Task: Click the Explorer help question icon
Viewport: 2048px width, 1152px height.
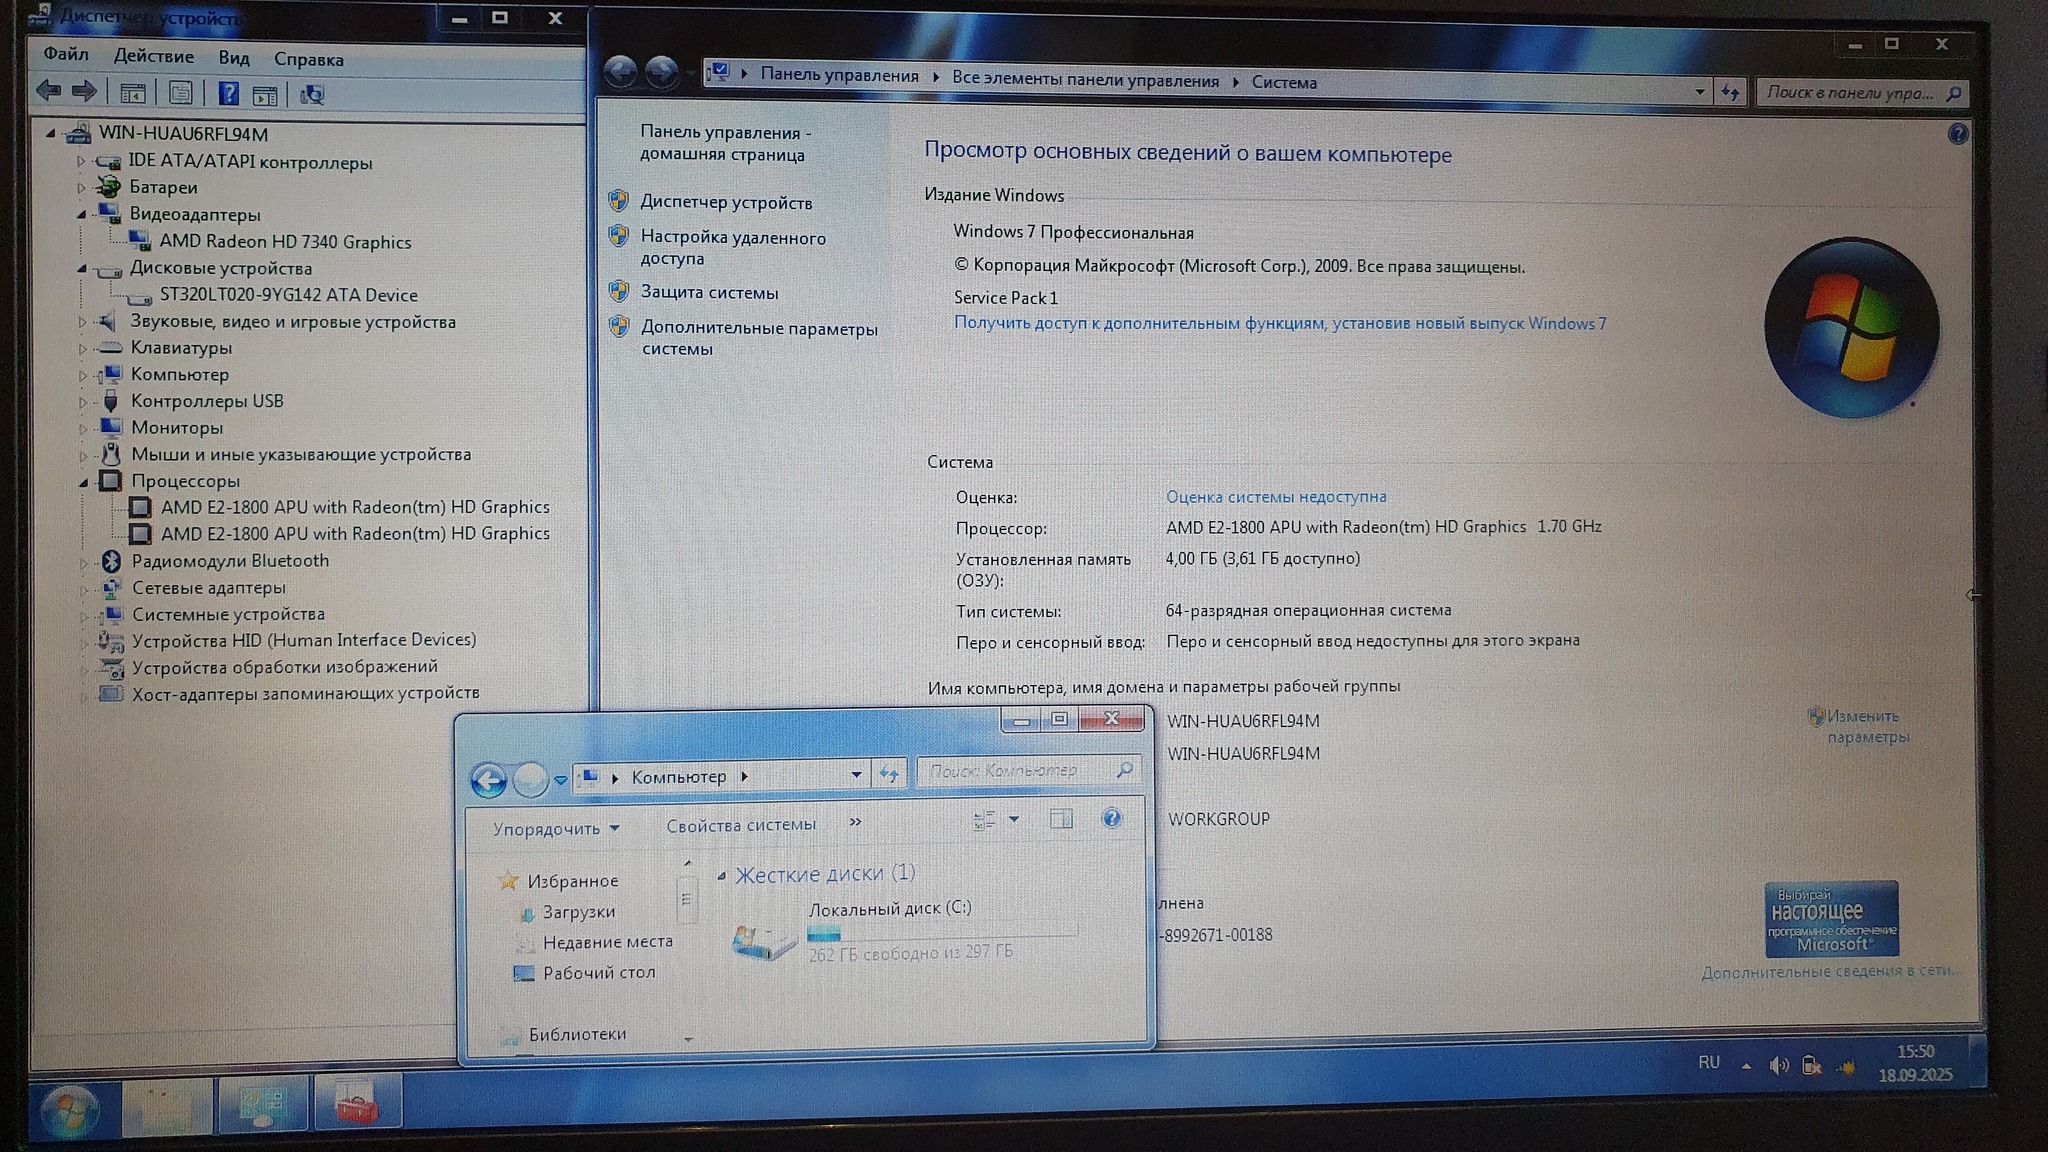Action: pyautogui.click(x=1111, y=818)
